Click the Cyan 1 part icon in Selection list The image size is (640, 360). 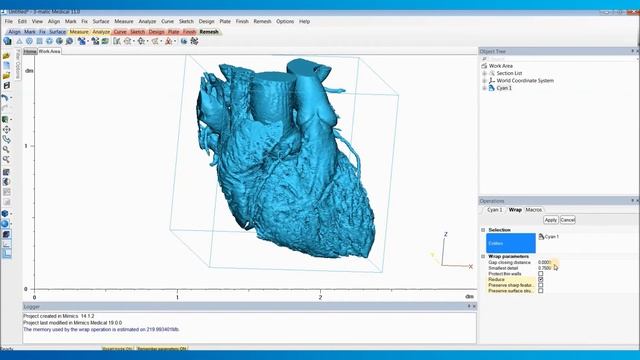coord(541,236)
